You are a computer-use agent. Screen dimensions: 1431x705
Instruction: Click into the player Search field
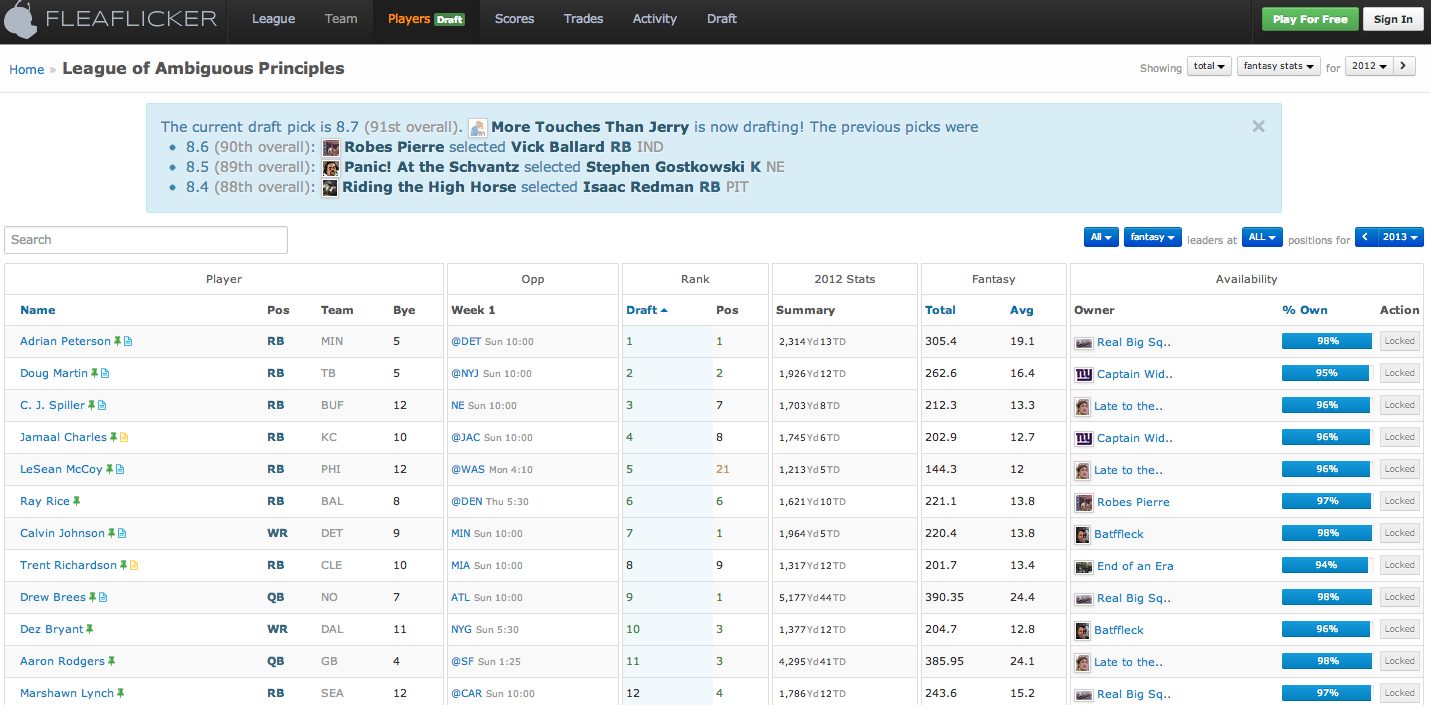click(146, 240)
